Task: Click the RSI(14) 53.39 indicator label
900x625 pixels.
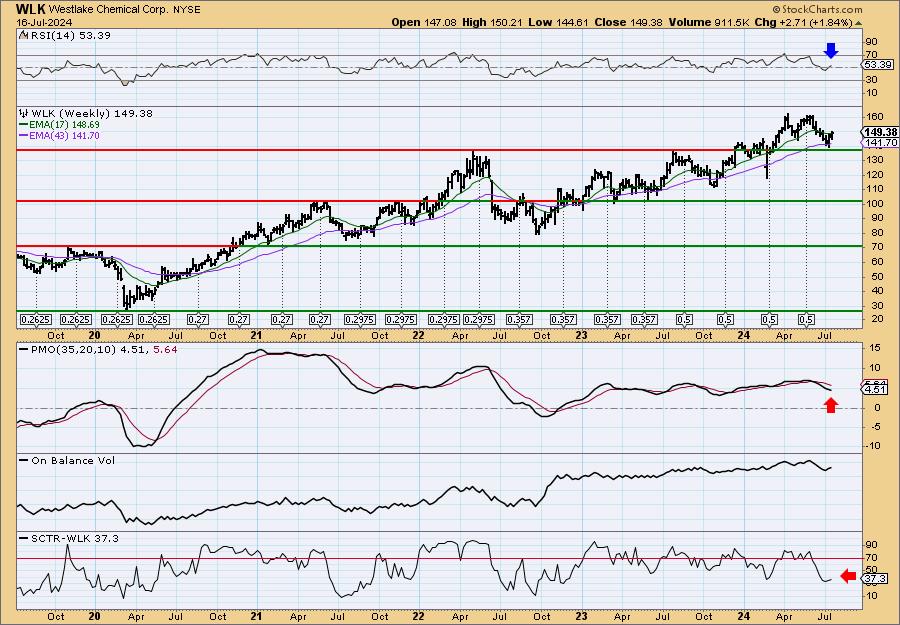Action: point(70,36)
